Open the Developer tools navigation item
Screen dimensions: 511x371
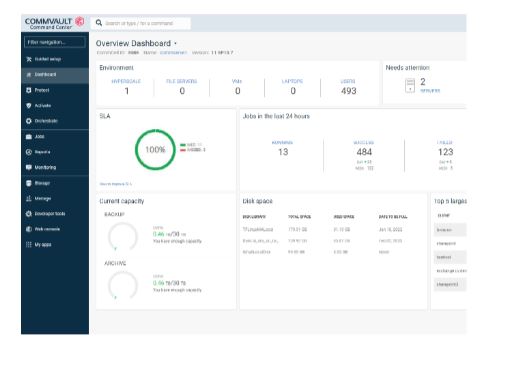pos(55,214)
